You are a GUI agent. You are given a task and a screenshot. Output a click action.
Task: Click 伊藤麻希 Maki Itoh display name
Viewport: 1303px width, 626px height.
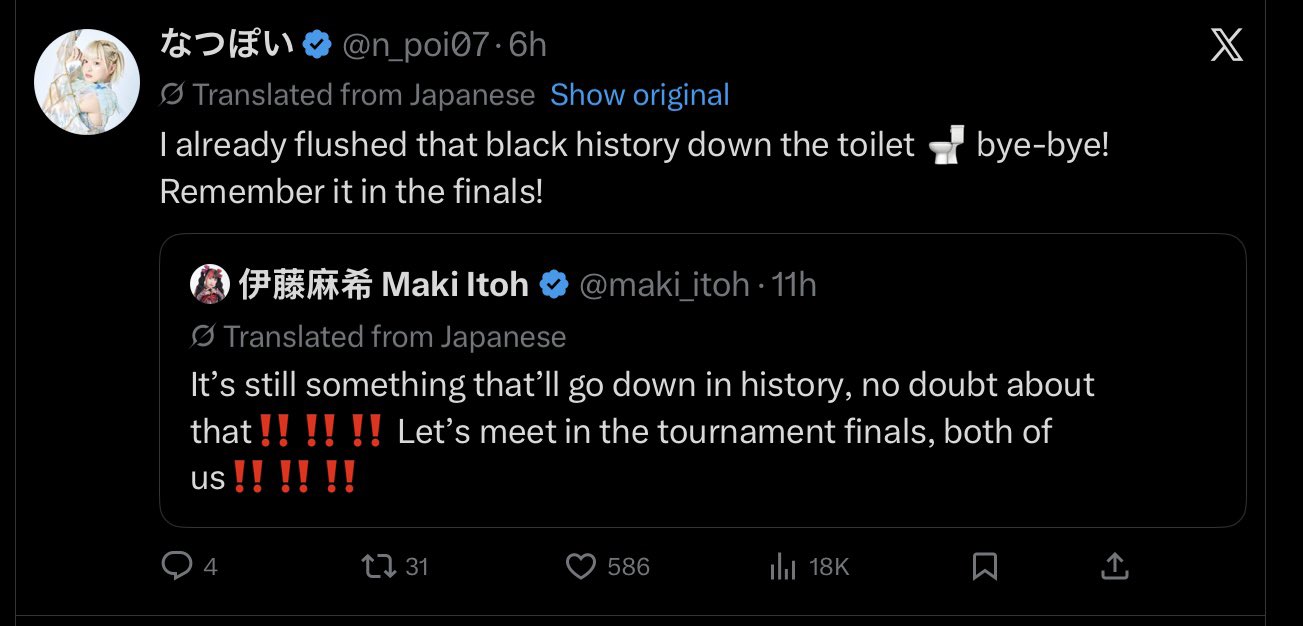coord(383,285)
